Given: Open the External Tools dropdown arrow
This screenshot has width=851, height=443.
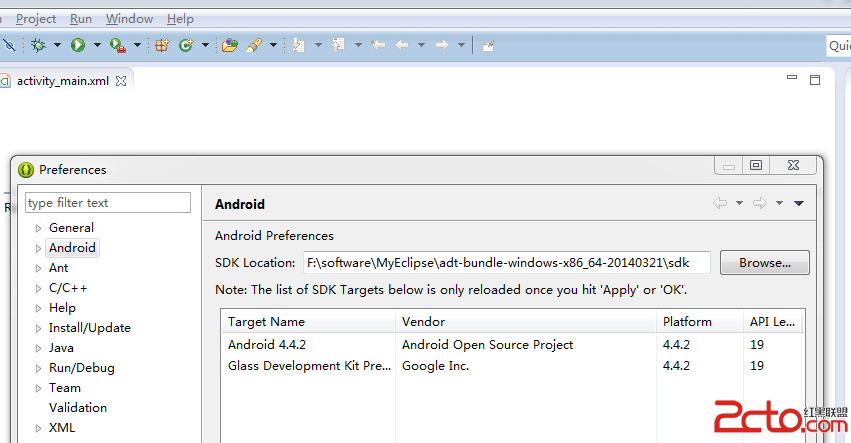Looking at the screenshot, I should point(137,46).
